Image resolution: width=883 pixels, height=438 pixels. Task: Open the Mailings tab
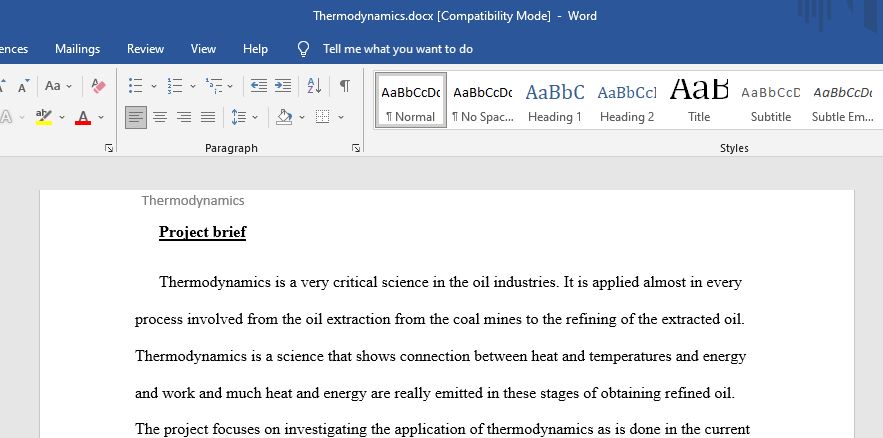(77, 49)
